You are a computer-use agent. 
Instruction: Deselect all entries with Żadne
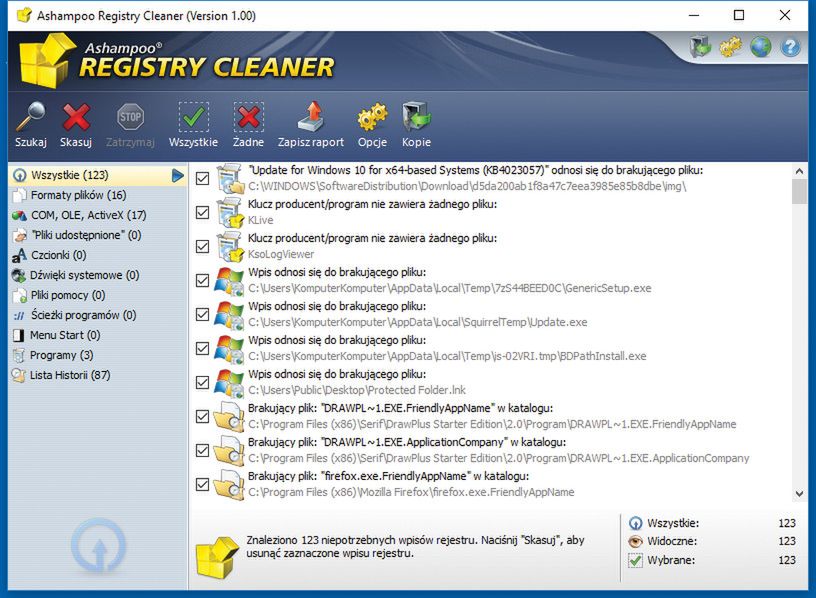coord(248,125)
